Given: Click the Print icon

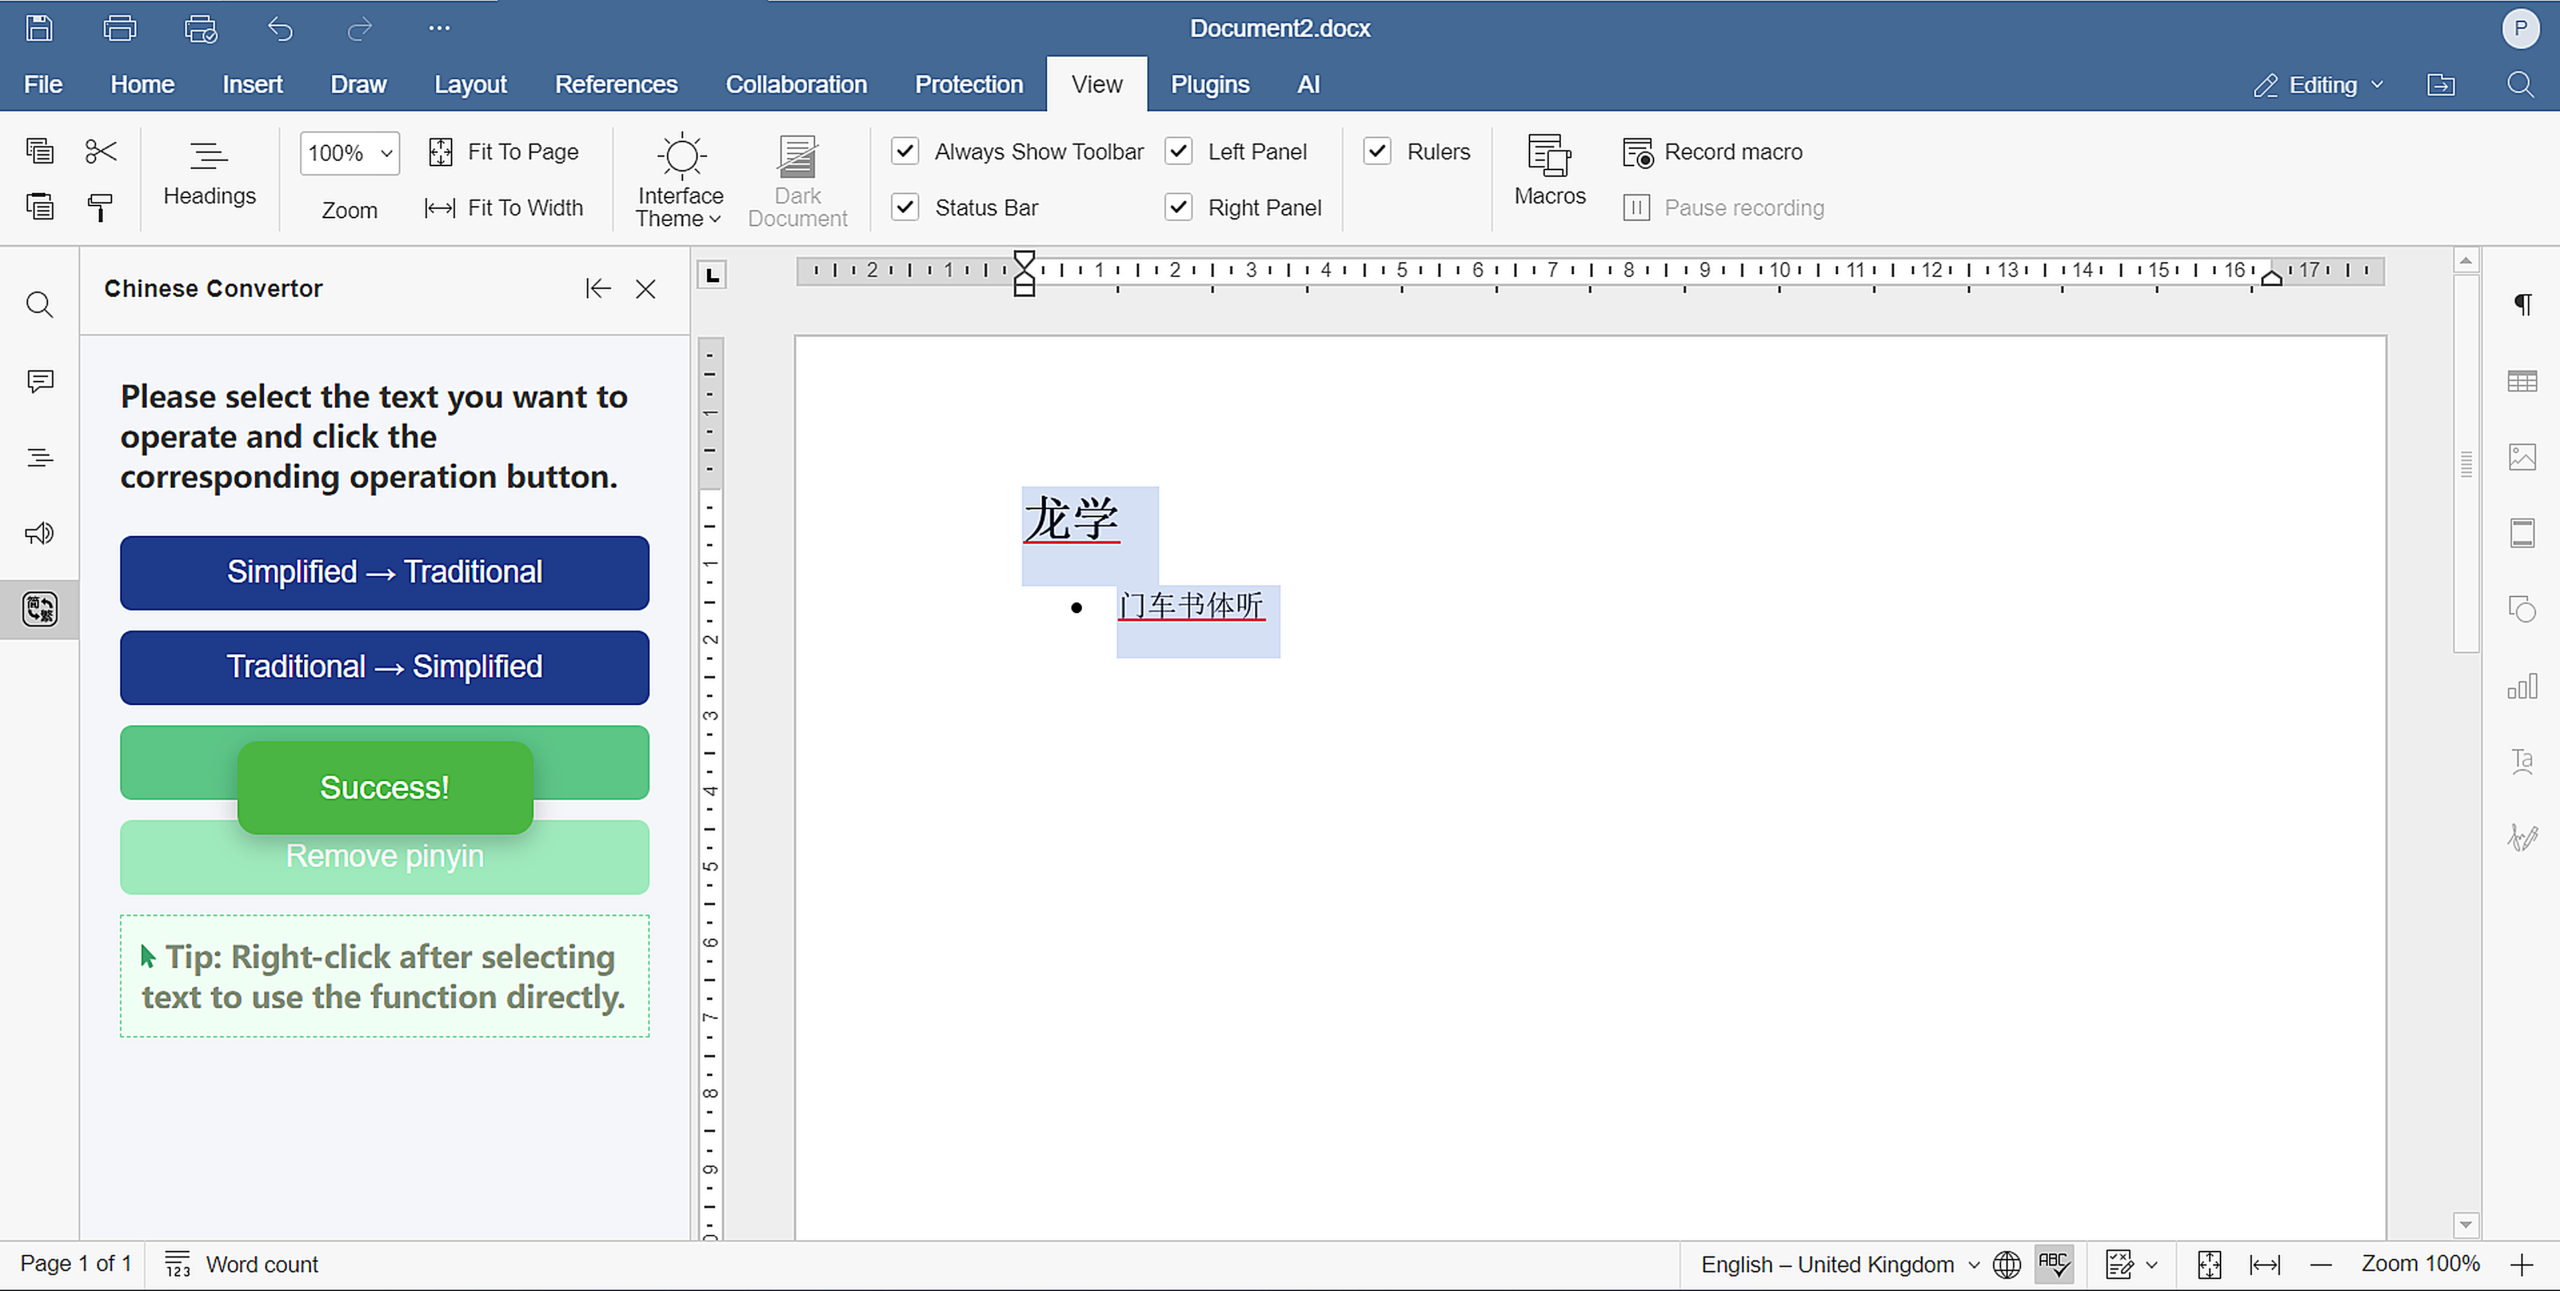Looking at the screenshot, I should pos(120,28).
